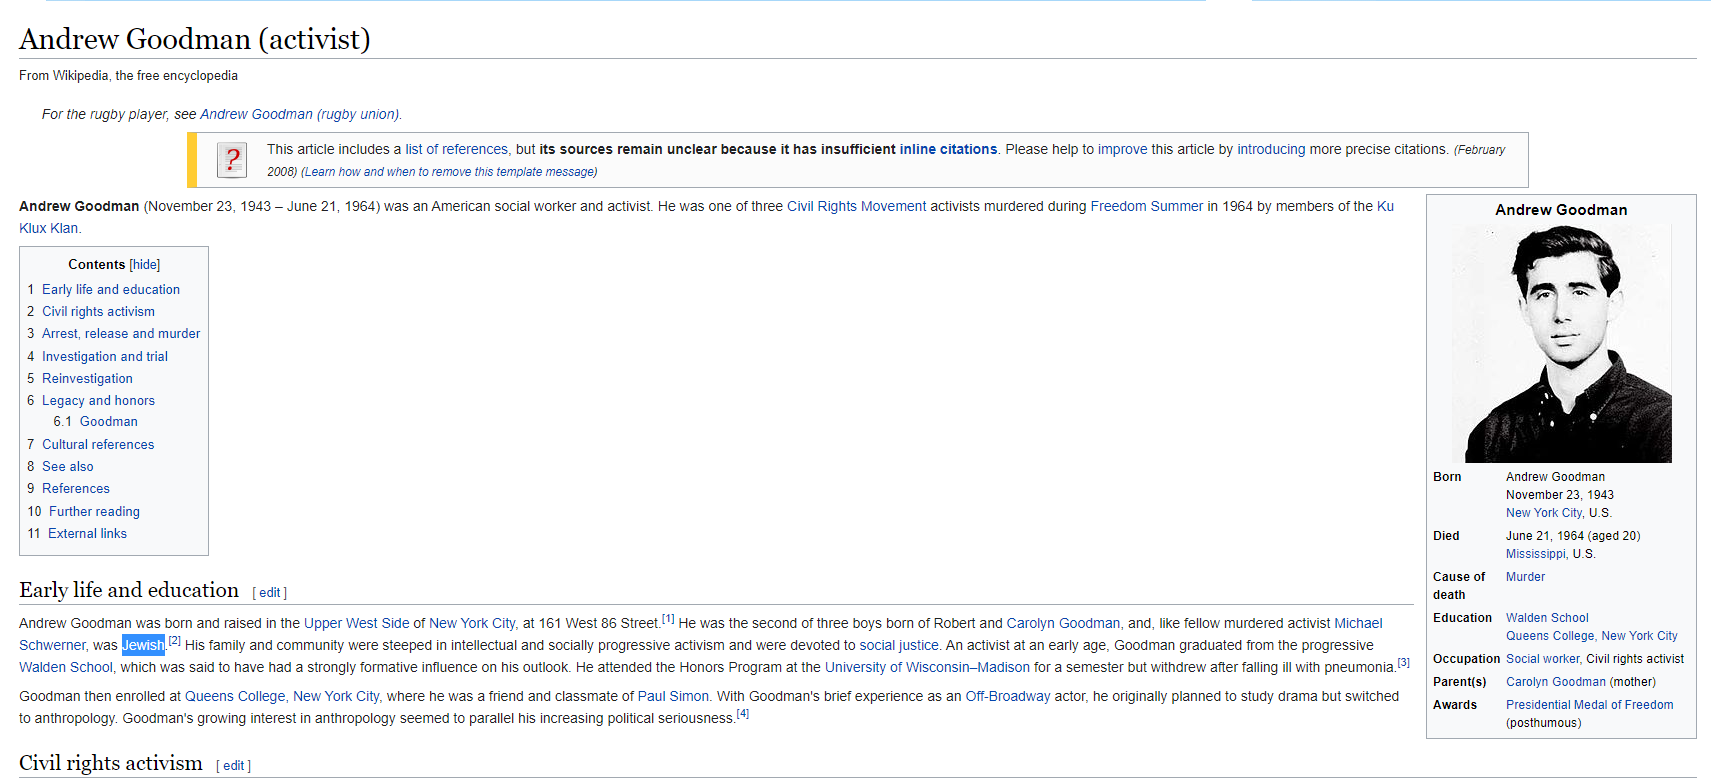Edit the 'Early life and education' section
The width and height of the screenshot is (1711, 779).
coord(270,593)
